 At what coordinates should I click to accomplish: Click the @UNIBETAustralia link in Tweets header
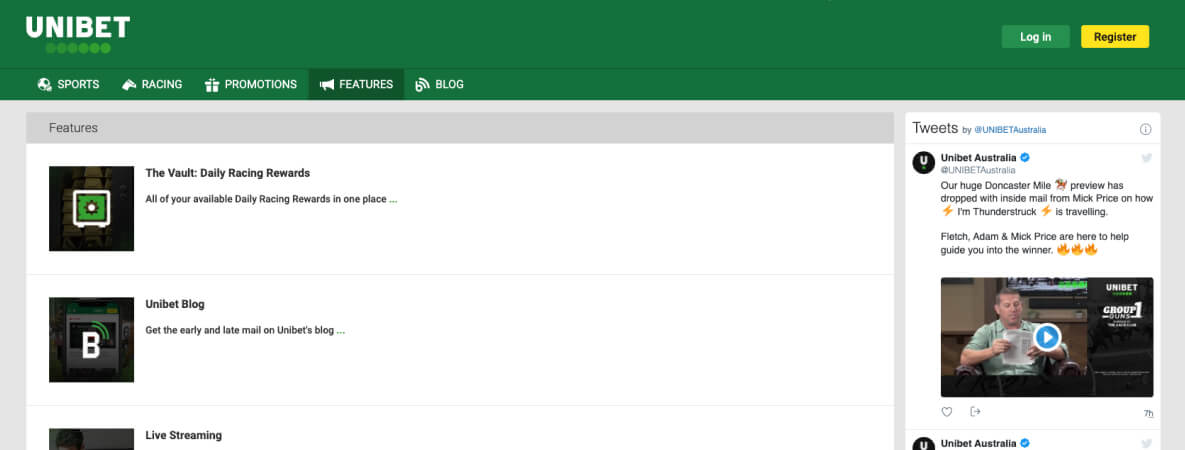click(x=1010, y=130)
